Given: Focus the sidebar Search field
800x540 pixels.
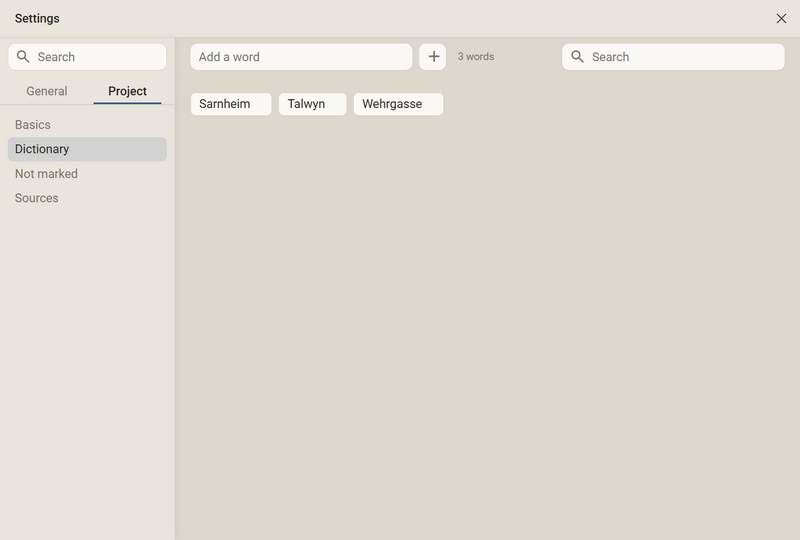Looking at the screenshot, I should (x=87, y=57).
